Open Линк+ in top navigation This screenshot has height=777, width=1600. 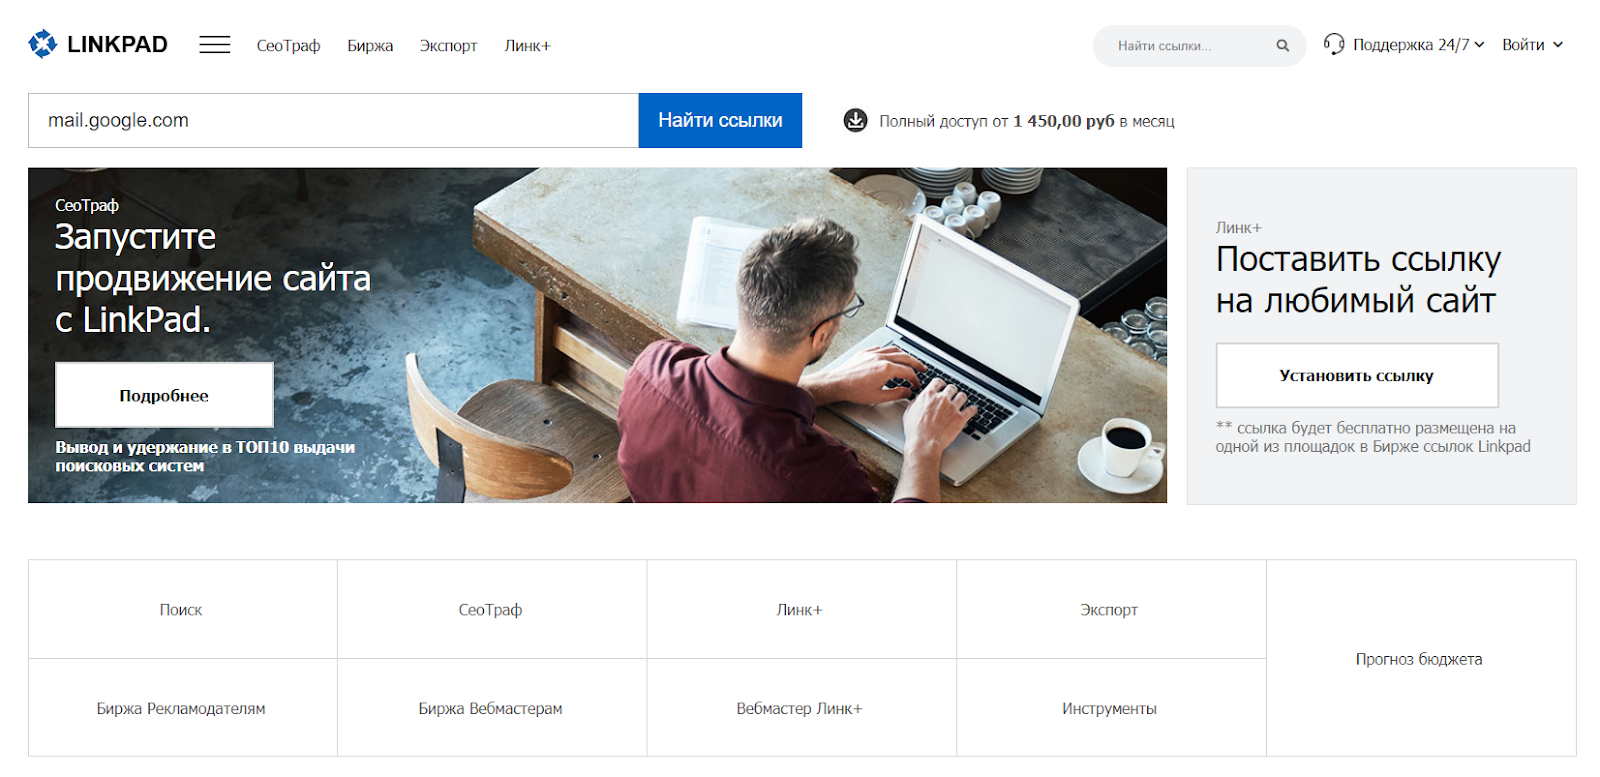pos(527,46)
